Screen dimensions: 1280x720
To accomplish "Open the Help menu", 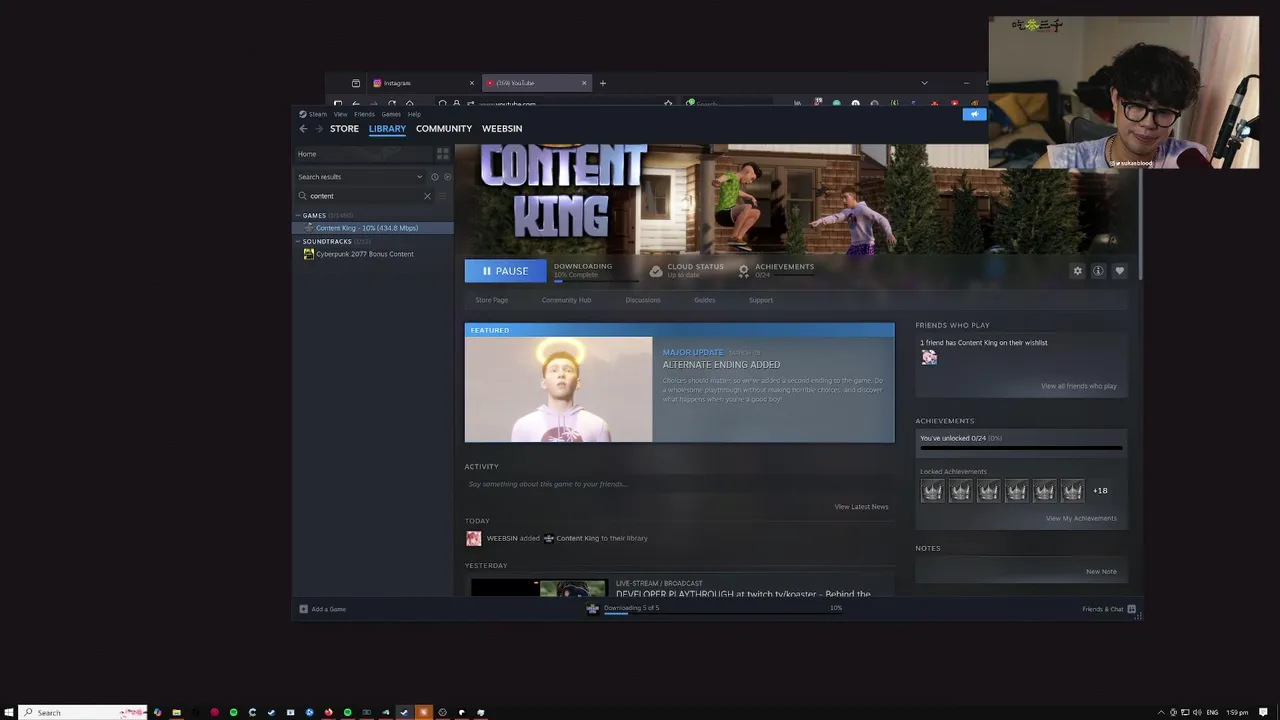I will (414, 114).
